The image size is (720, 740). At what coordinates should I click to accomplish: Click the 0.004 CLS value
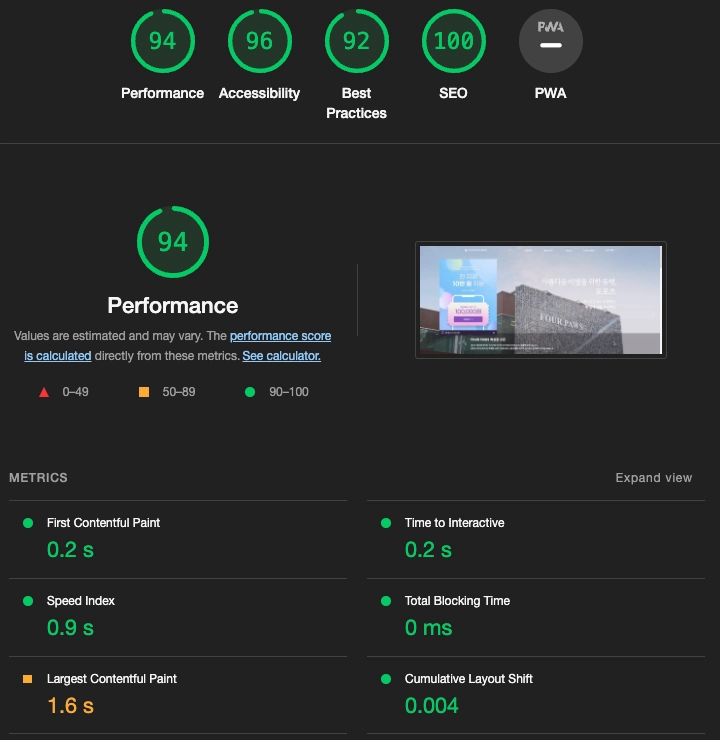(432, 706)
